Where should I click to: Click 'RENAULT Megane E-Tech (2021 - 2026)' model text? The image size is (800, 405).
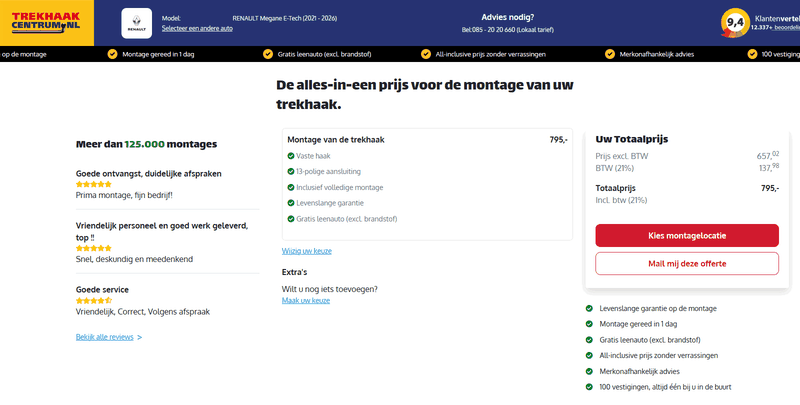click(x=285, y=18)
